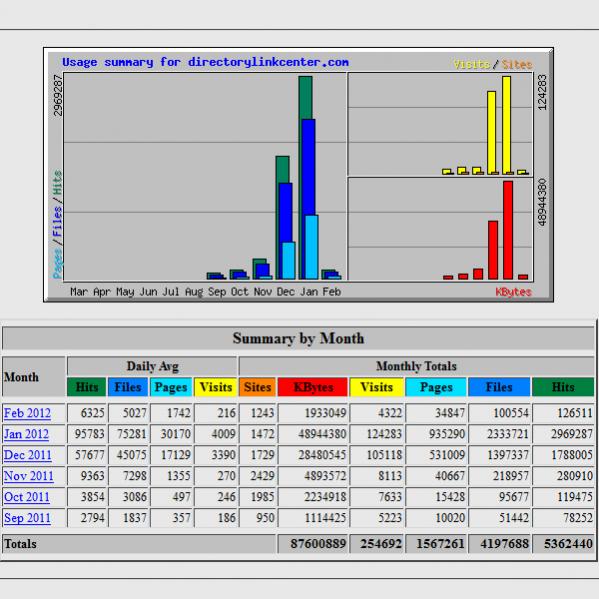Click the usage summary chart title text
Screen dimensions: 599x599
[205, 62]
